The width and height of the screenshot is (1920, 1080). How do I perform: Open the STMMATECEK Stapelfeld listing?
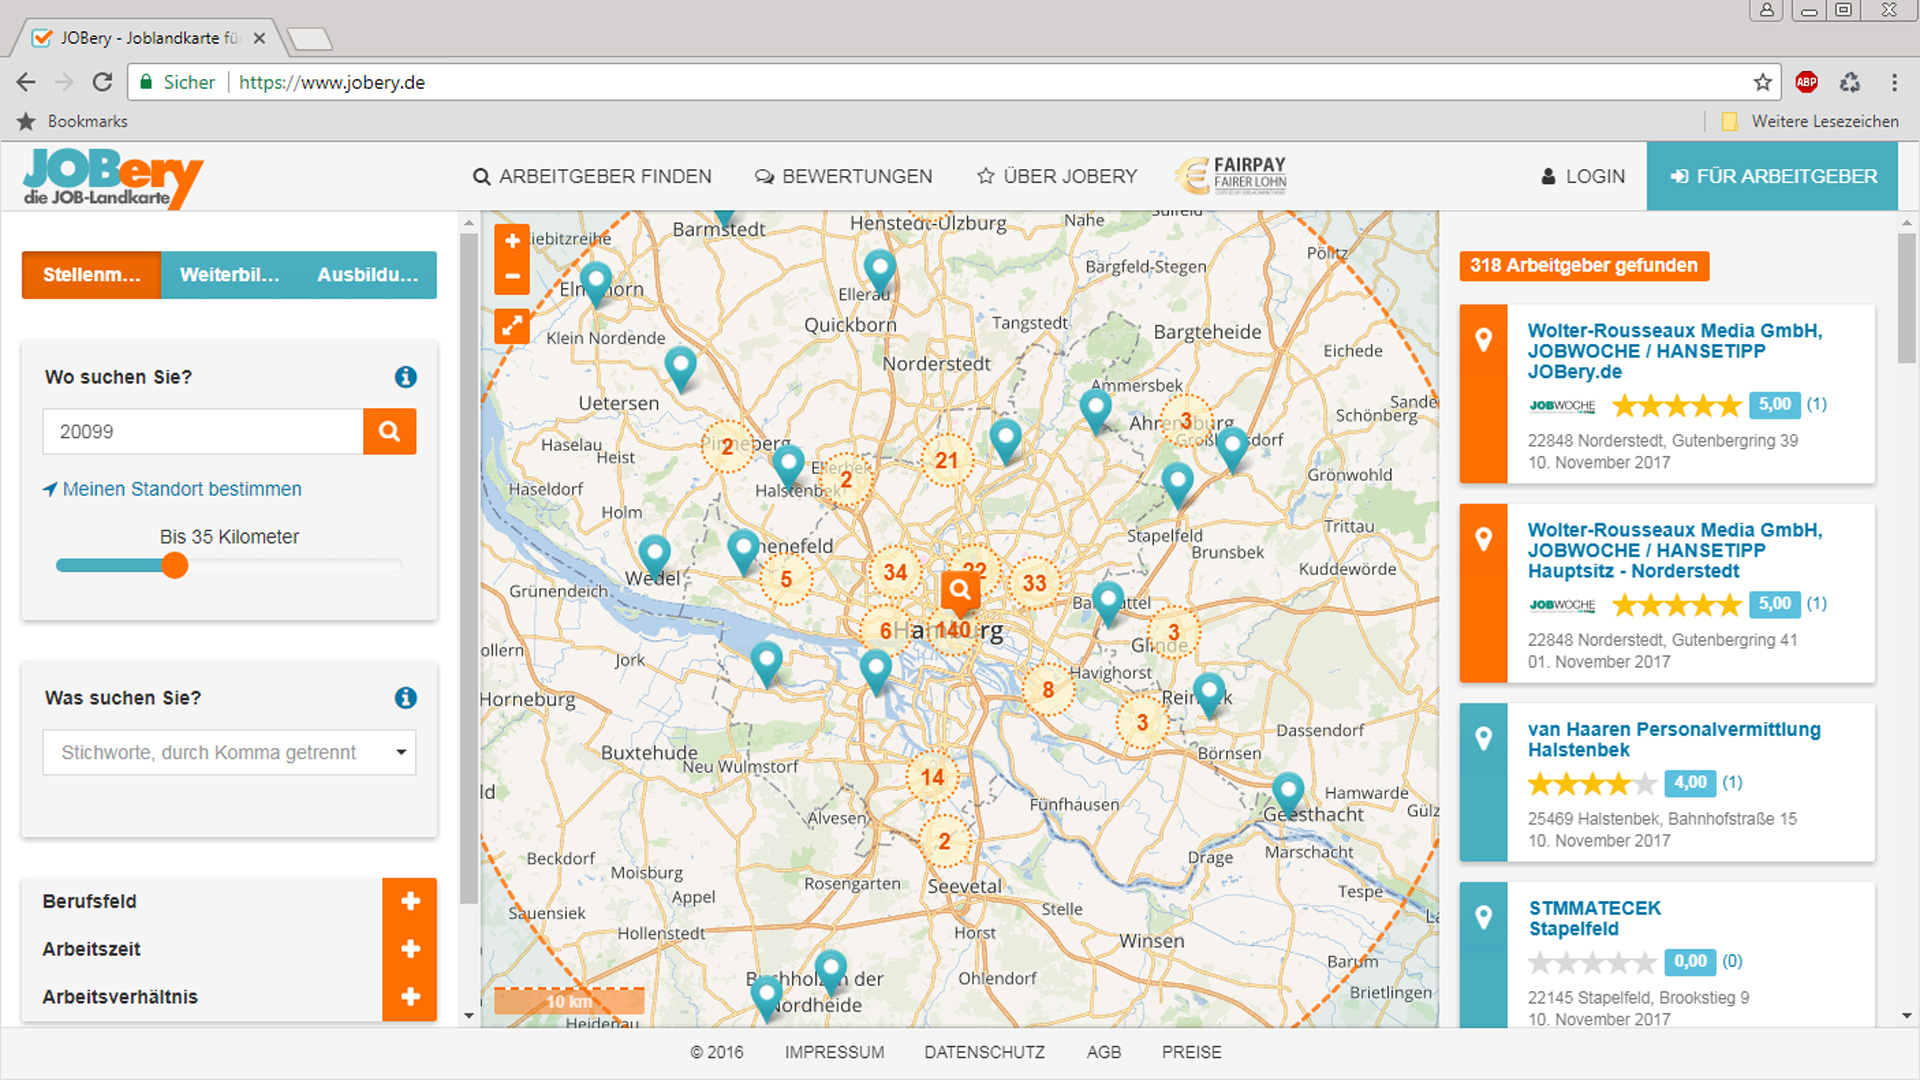pyautogui.click(x=1594, y=918)
